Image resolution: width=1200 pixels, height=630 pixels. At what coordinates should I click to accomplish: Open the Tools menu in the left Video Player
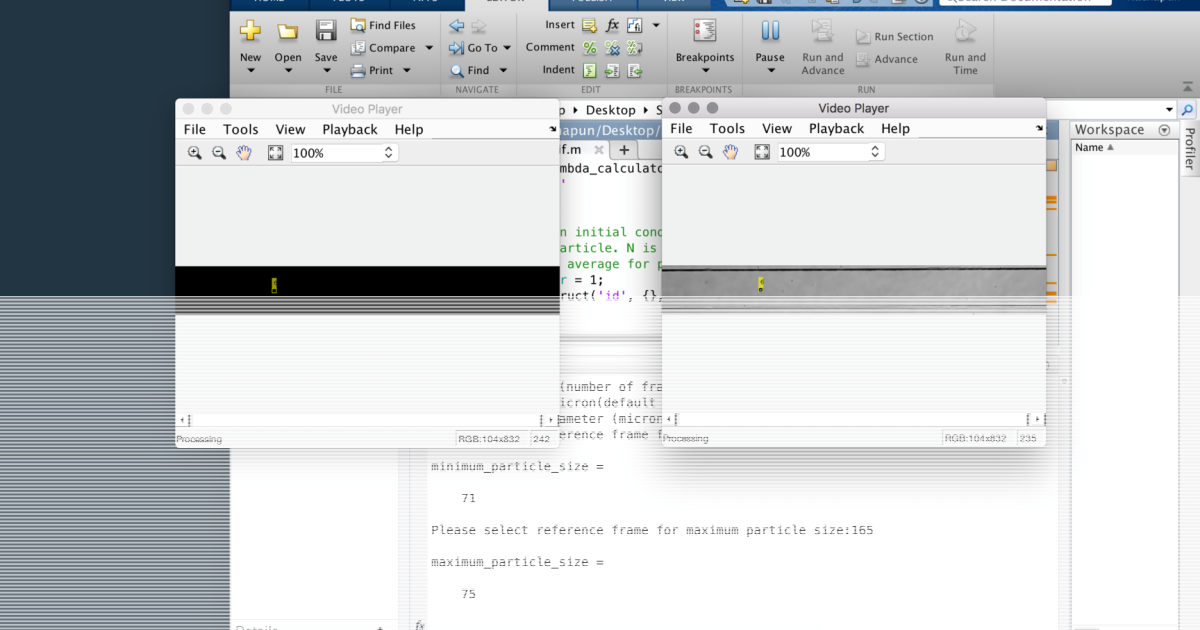pyautogui.click(x=240, y=129)
